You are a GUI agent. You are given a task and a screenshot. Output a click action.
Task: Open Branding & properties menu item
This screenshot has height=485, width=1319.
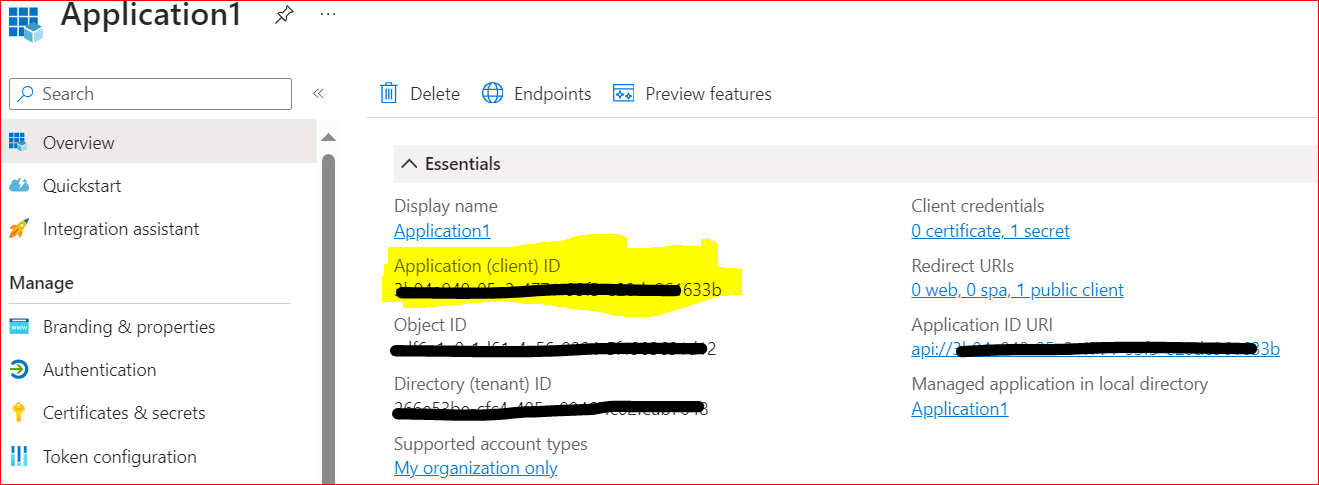[x=128, y=327]
